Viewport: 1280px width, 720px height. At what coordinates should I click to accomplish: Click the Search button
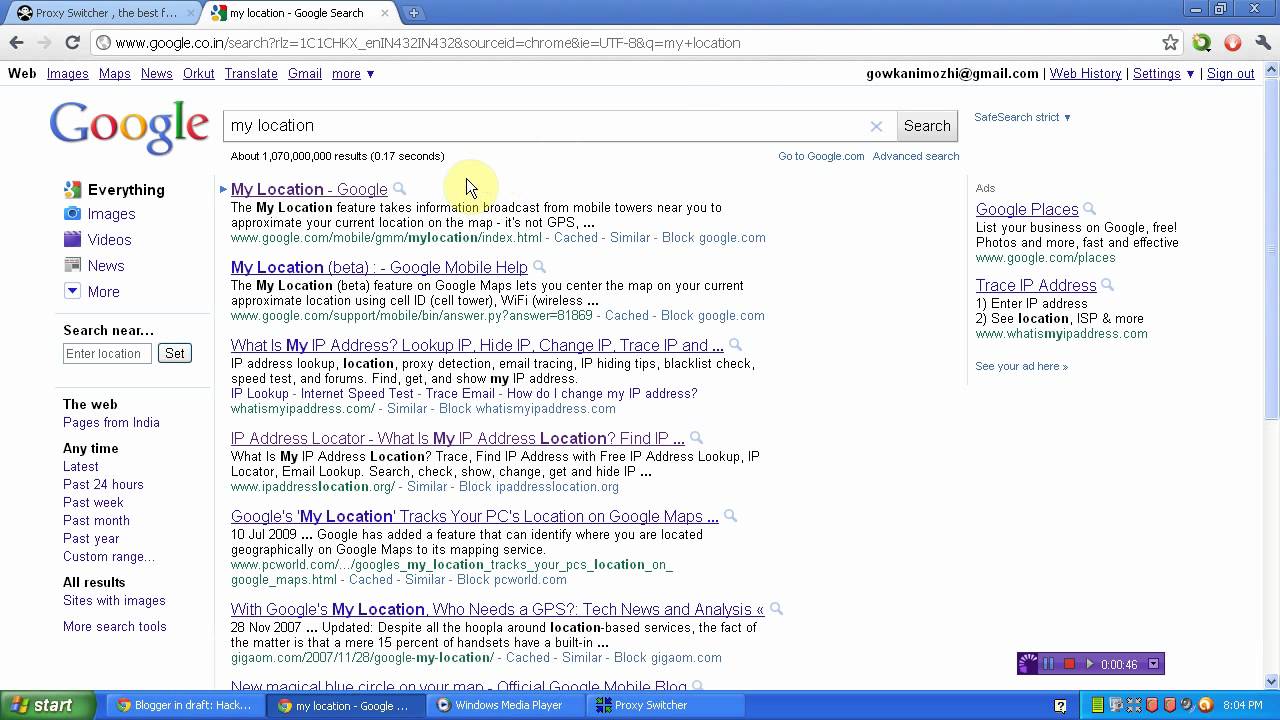tap(927, 126)
